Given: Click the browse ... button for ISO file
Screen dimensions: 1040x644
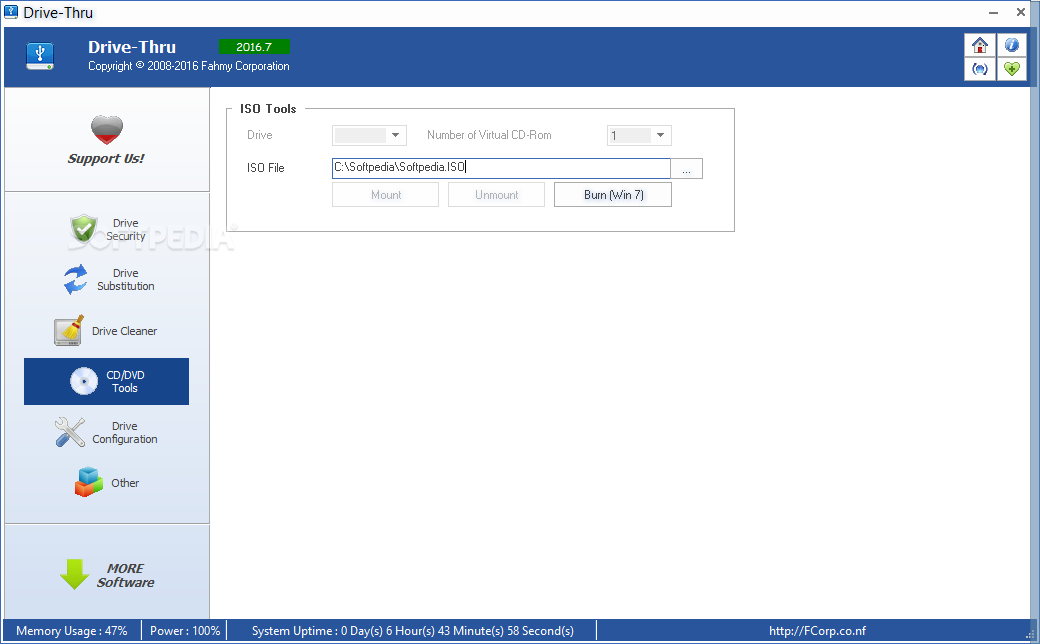Looking at the screenshot, I should click(686, 168).
